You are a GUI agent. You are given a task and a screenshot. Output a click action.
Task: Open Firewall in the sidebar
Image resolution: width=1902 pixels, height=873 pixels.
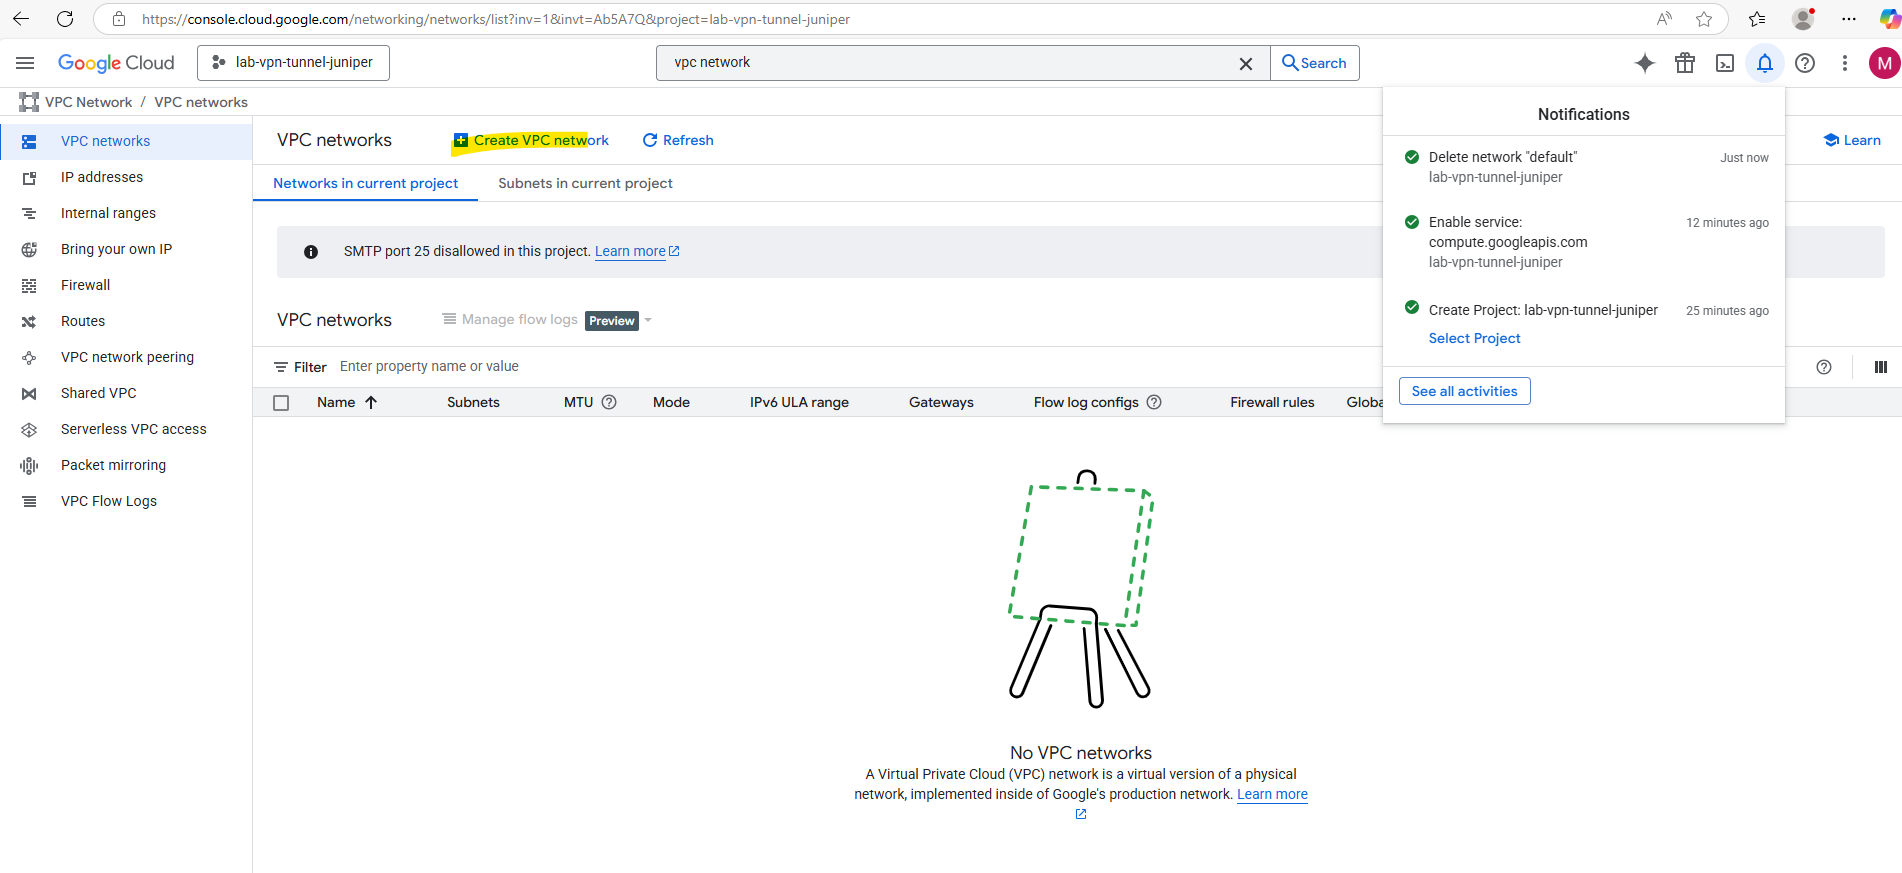(126, 285)
